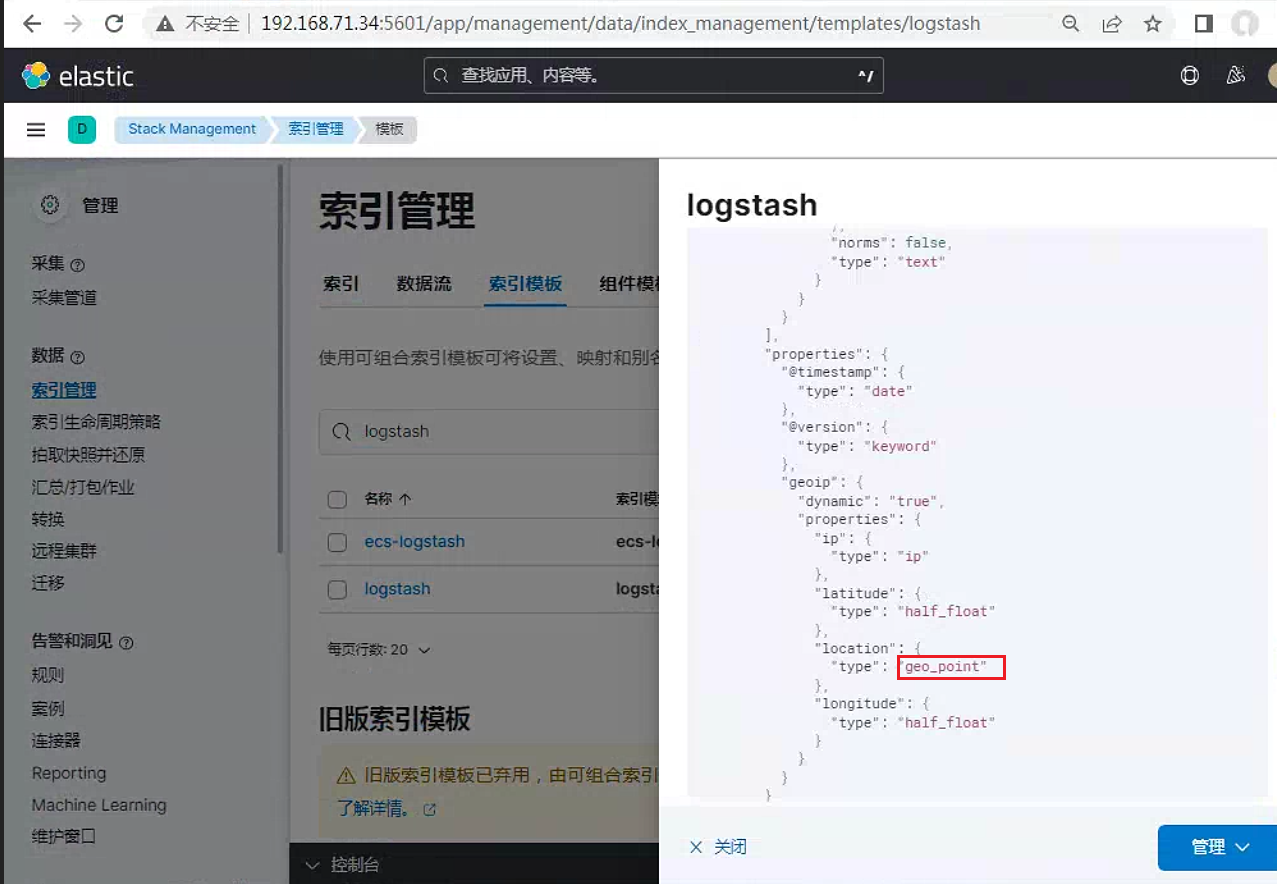Click the 索引管理 breadcrumb
This screenshot has height=884, width=1277.
click(x=315, y=129)
